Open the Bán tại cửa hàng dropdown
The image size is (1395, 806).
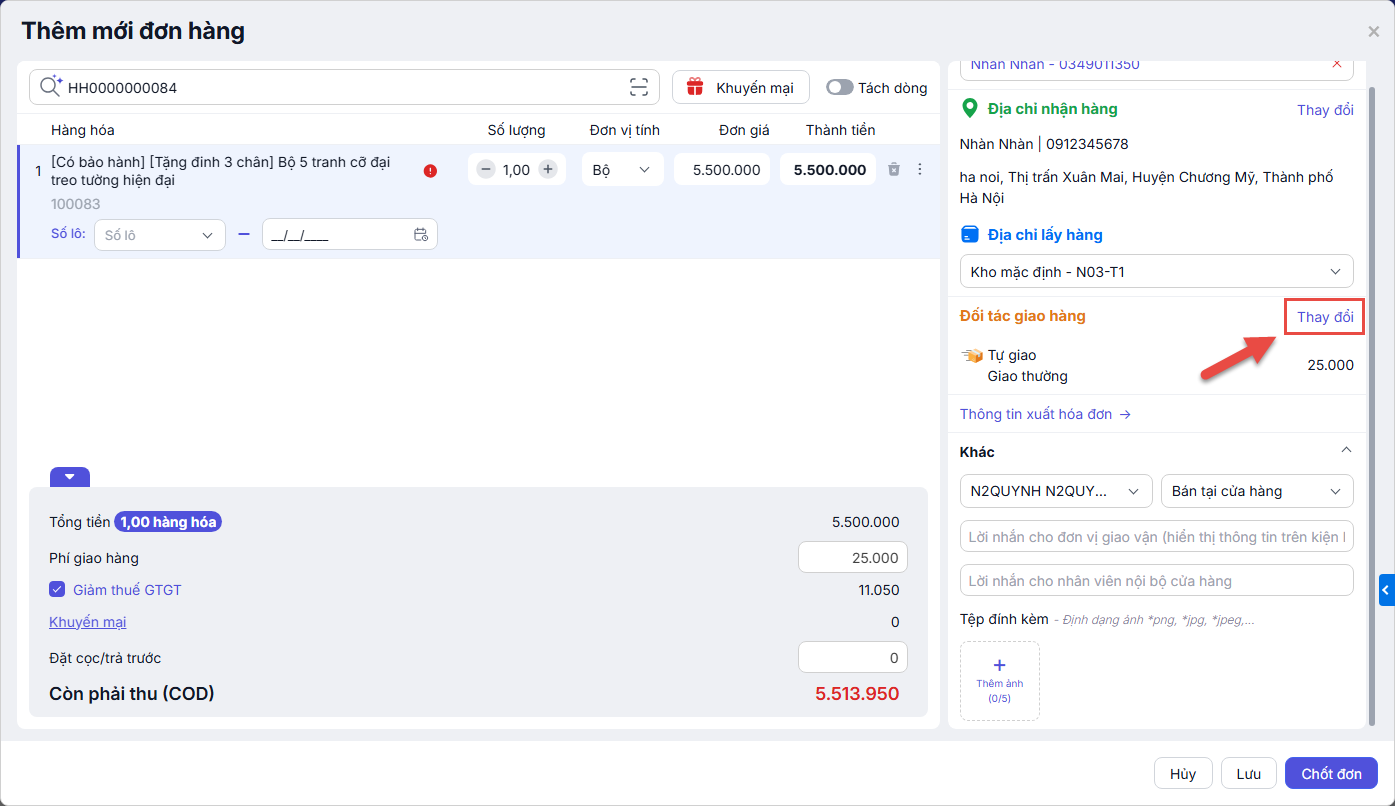point(1257,491)
